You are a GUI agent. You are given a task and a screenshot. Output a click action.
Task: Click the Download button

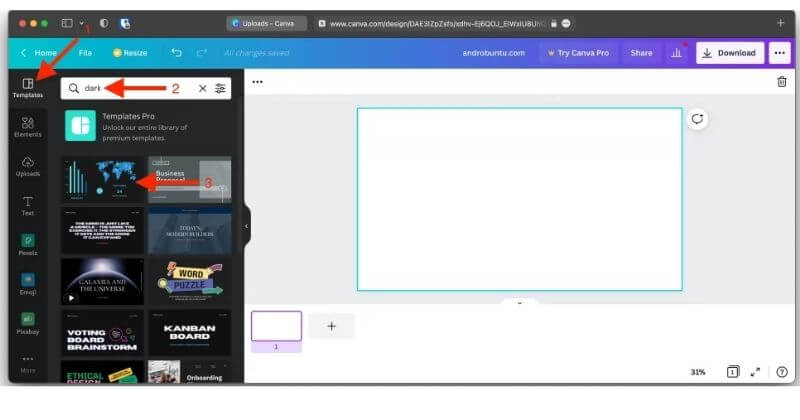[731, 53]
